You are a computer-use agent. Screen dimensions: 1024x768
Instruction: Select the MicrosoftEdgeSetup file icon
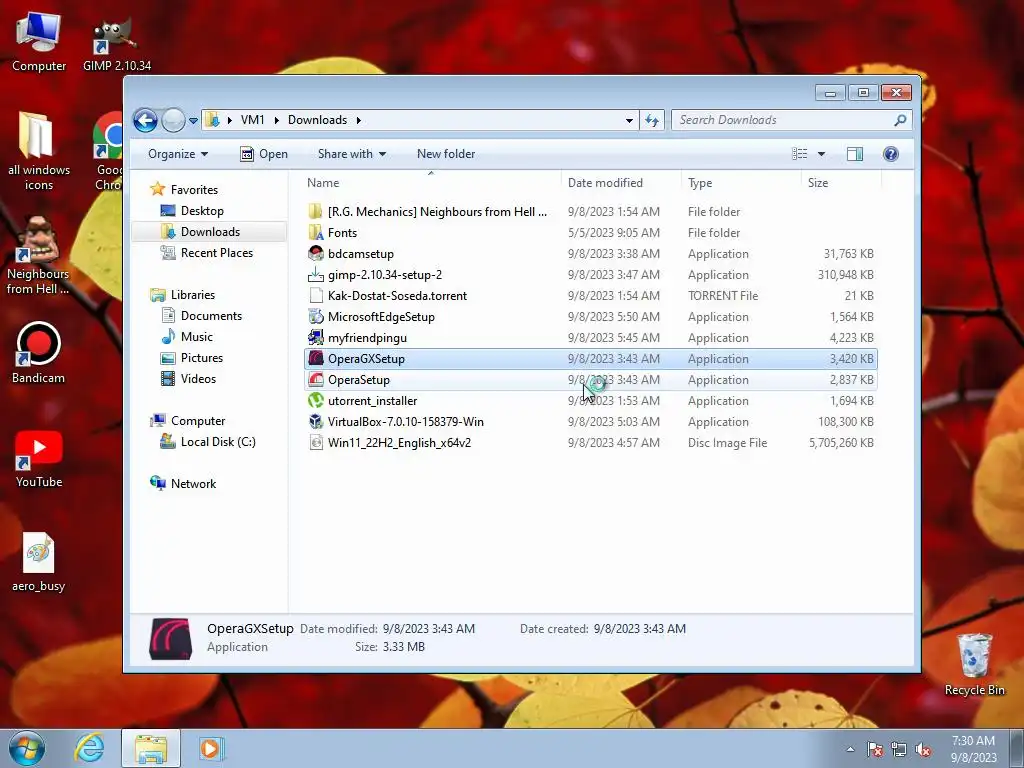tap(316, 317)
